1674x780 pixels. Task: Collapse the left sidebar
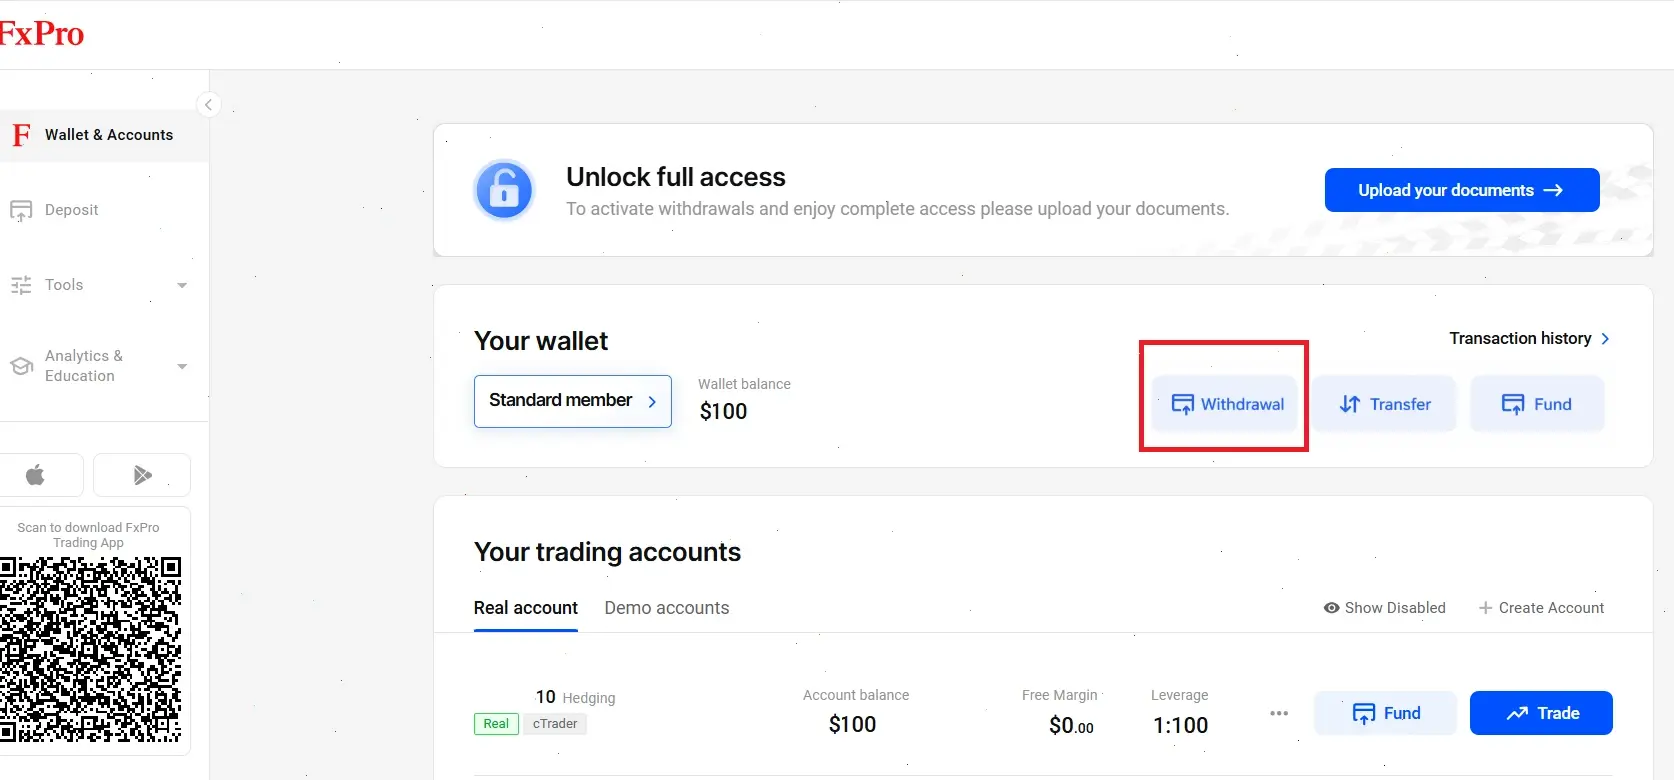[x=208, y=104]
